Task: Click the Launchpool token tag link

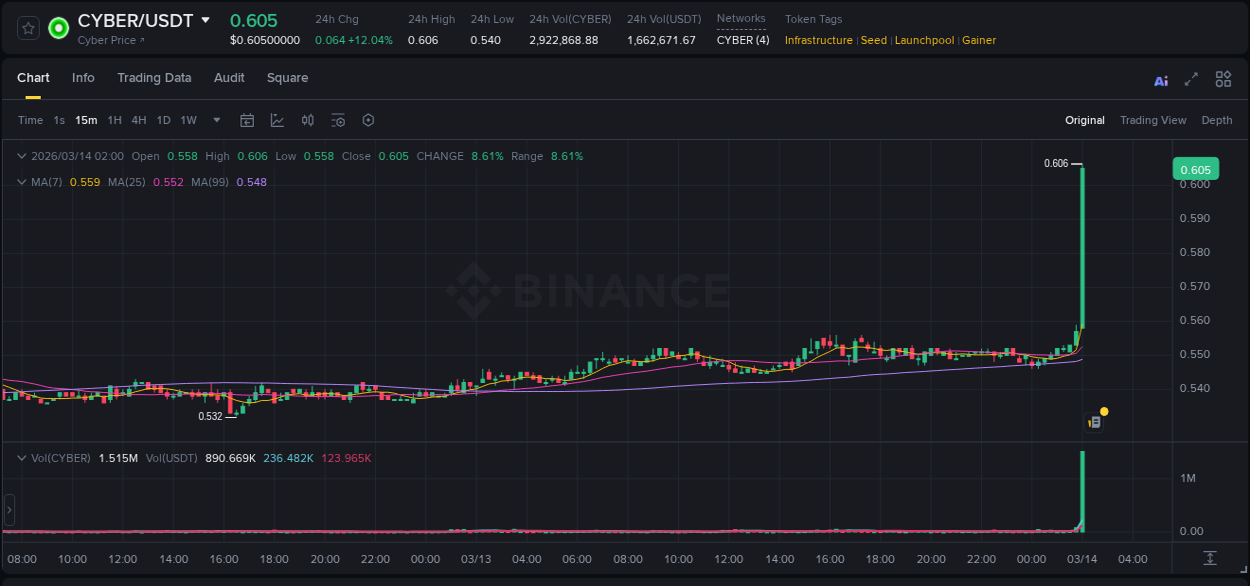Action: 924,40
